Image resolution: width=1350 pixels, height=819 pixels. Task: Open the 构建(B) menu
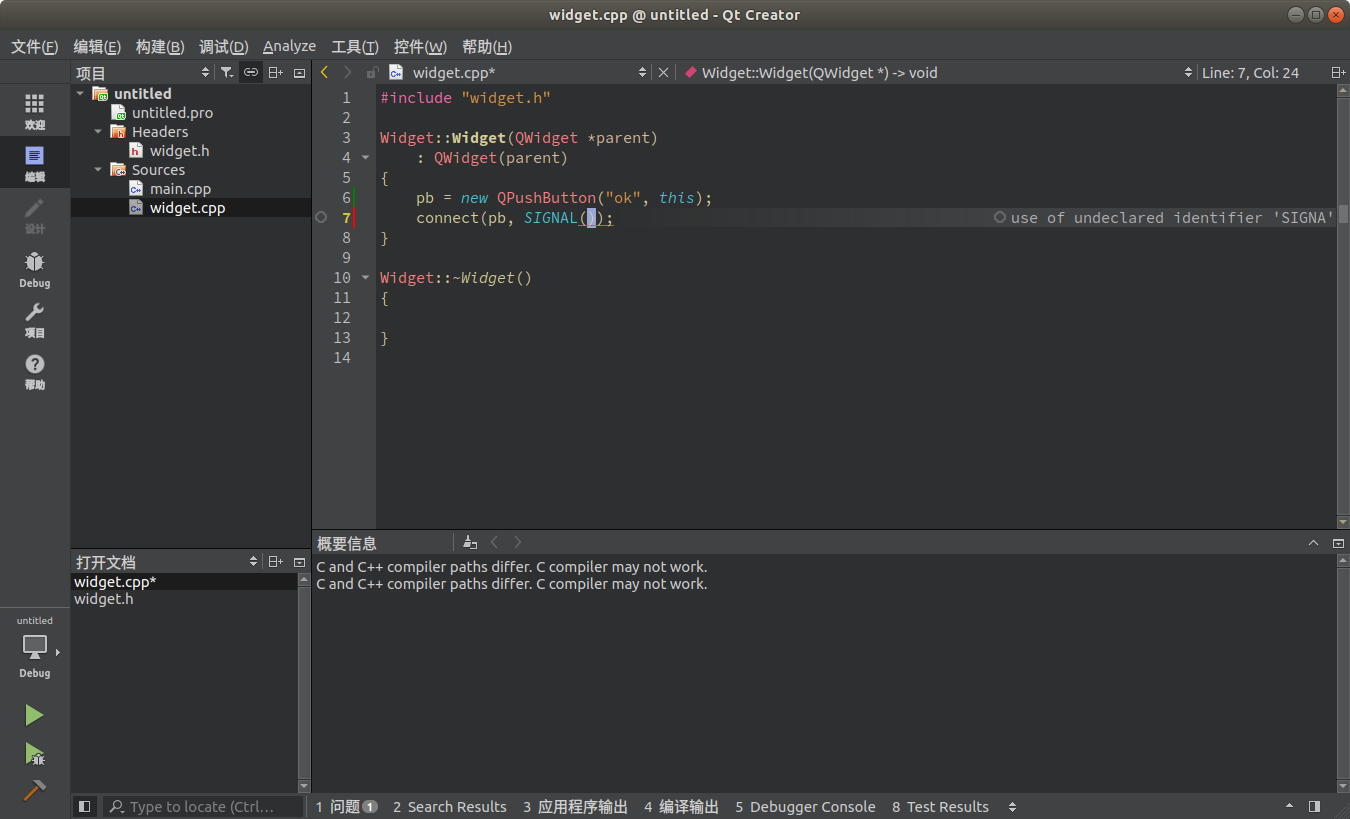point(160,46)
